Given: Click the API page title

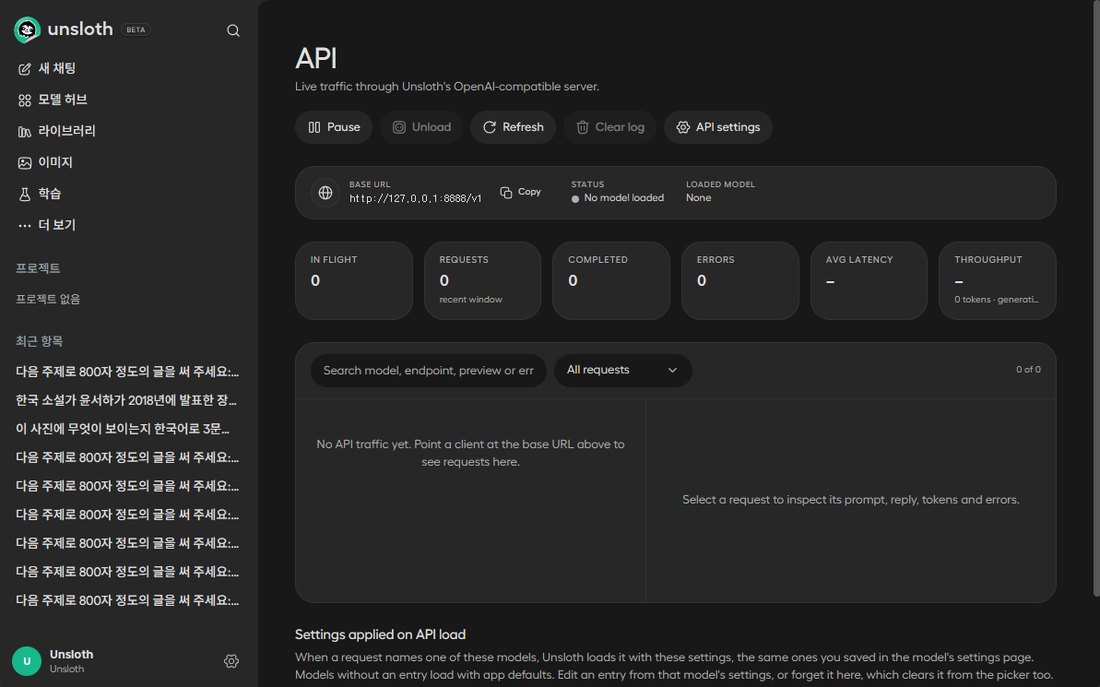Looking at the screenshot, I should [316, 58].
